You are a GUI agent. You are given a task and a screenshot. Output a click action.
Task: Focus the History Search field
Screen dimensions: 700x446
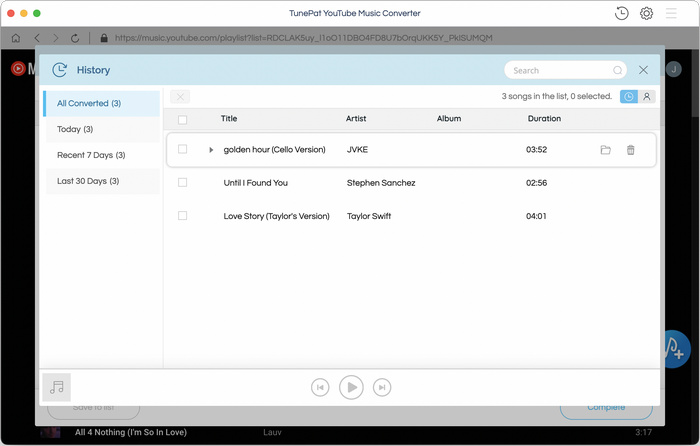pyautogui.click(x=565, y=71)
